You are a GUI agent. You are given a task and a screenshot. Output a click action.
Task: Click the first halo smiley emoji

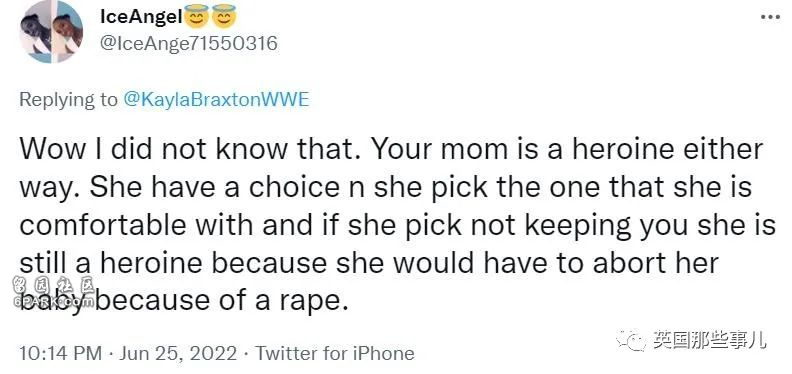pyautogui.click(x=196, y=16)
